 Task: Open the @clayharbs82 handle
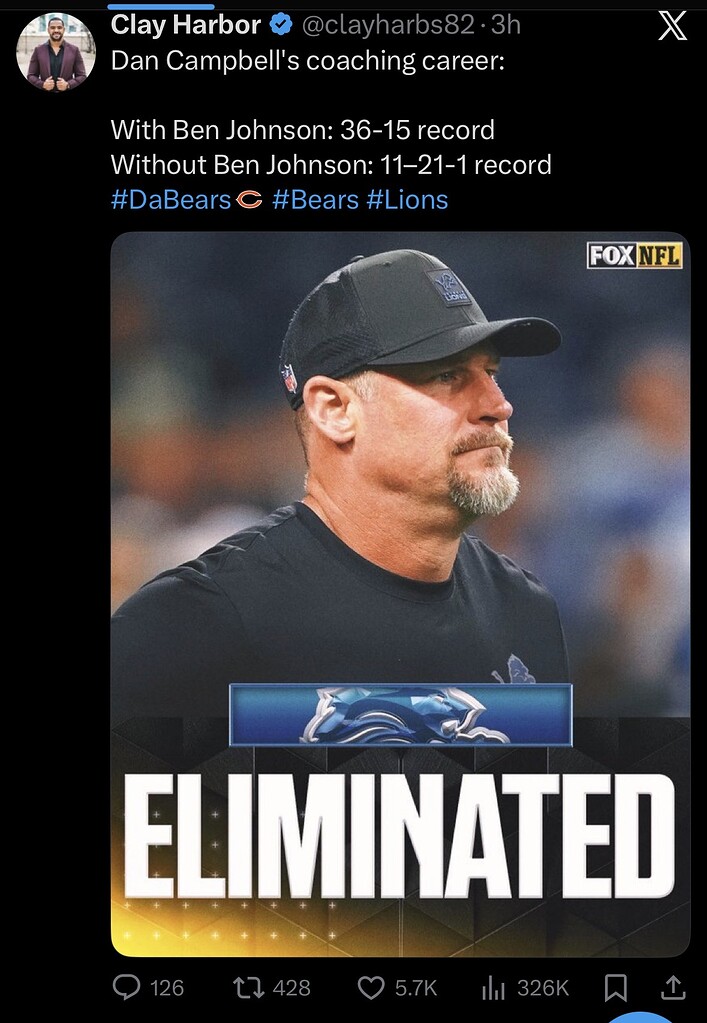(387, 25)
